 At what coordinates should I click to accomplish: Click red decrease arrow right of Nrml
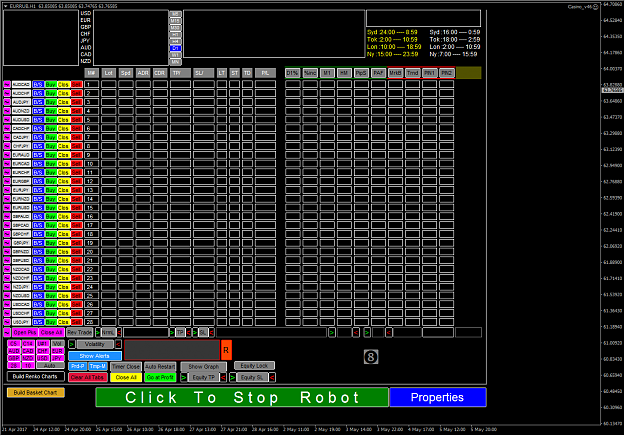click(x=119, y=332)
